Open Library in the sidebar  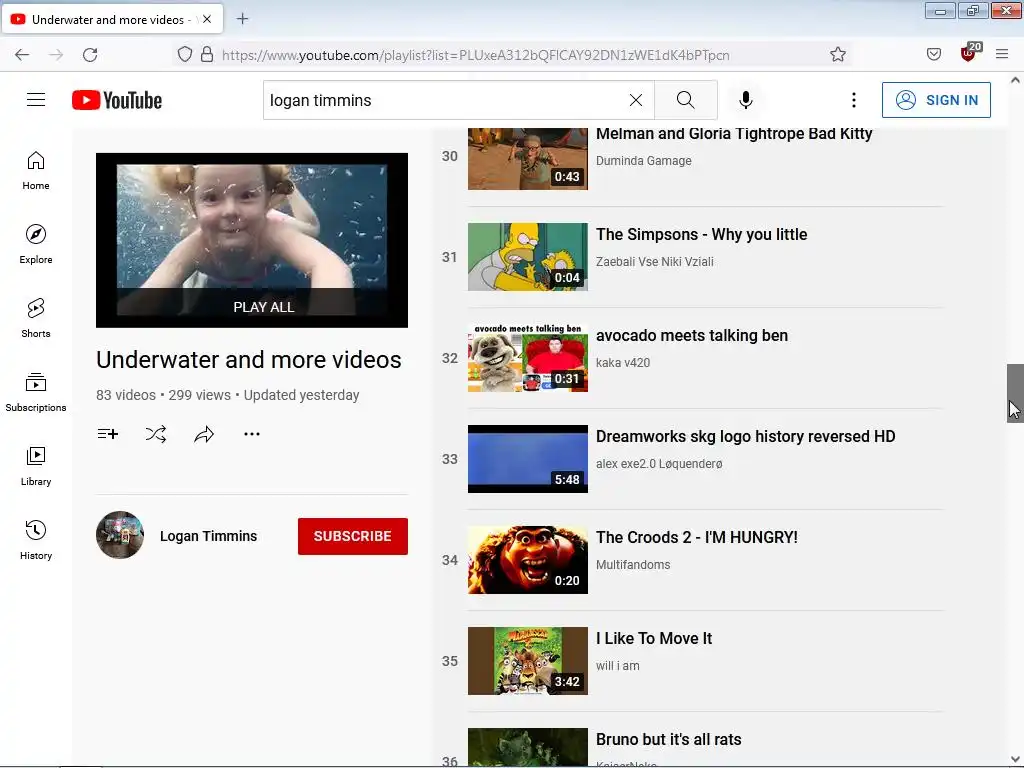[x=36, y=466]
